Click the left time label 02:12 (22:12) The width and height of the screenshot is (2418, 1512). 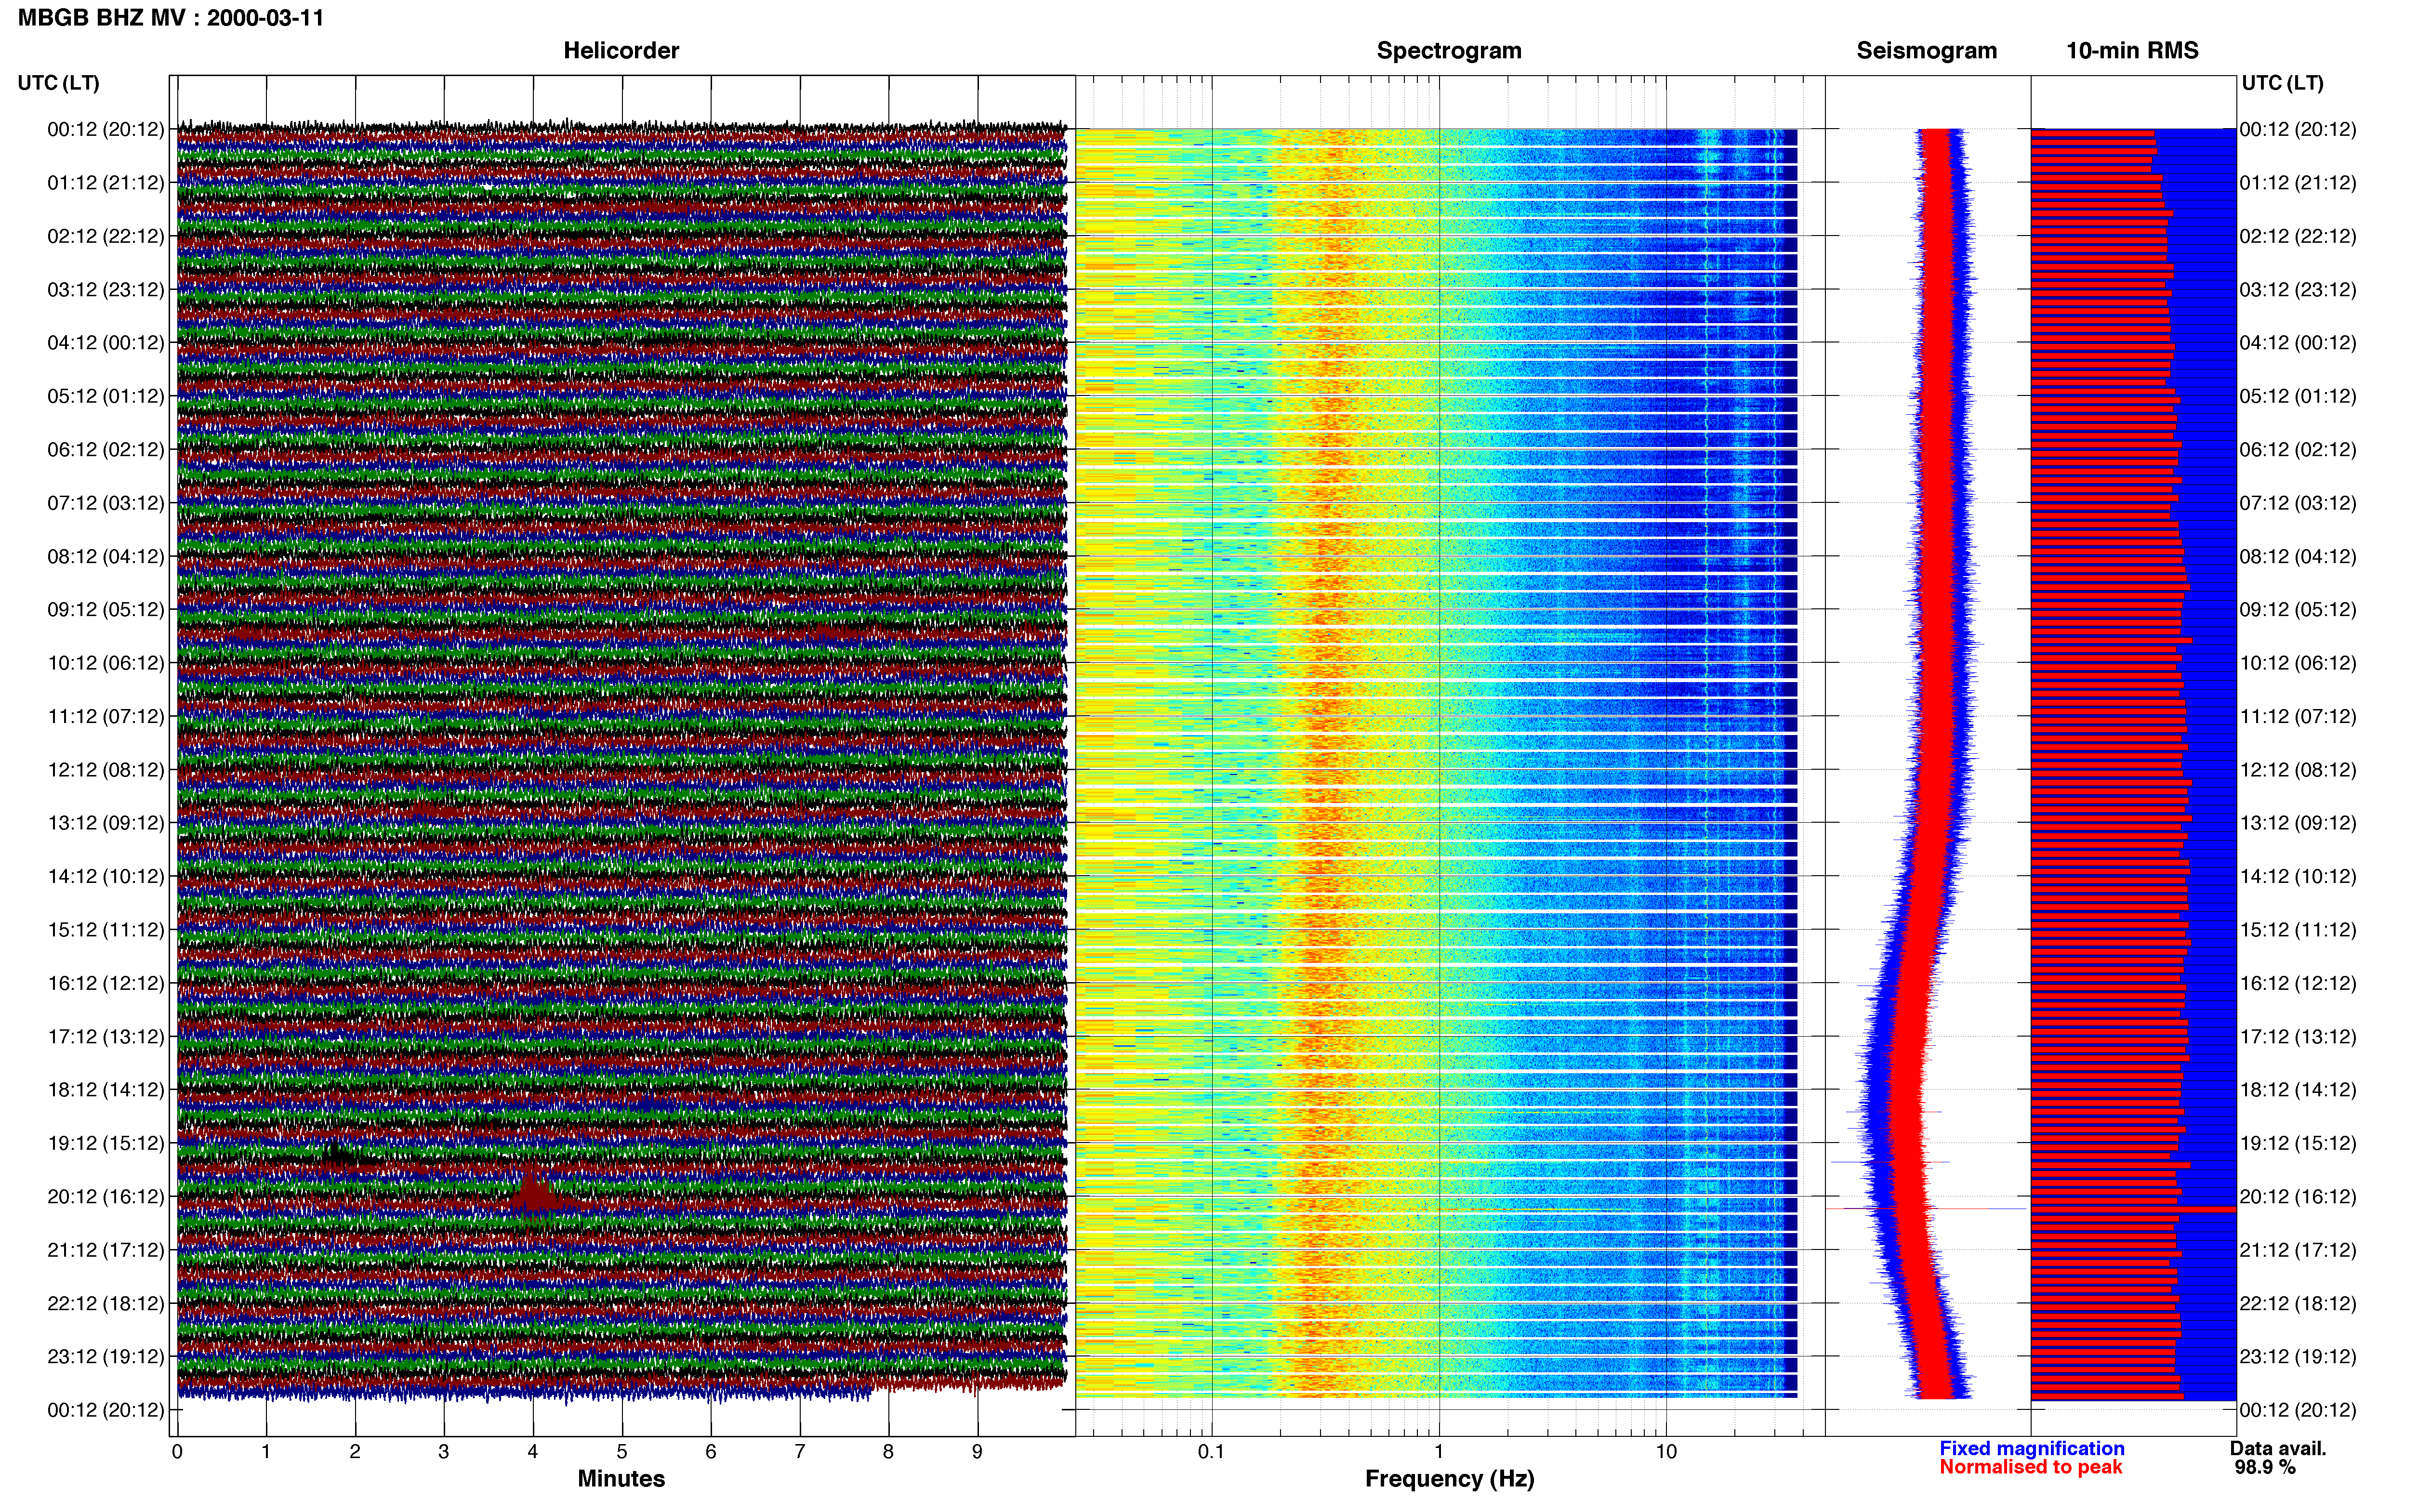106,236
